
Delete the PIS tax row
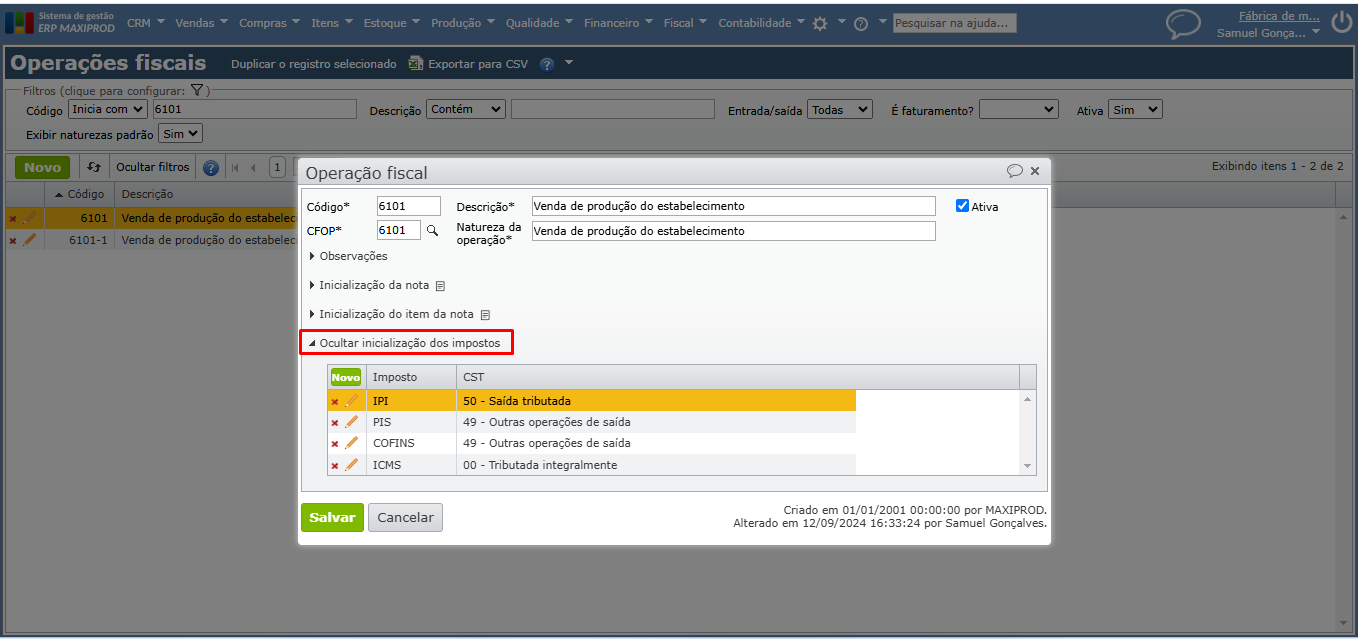coord(335,423)
